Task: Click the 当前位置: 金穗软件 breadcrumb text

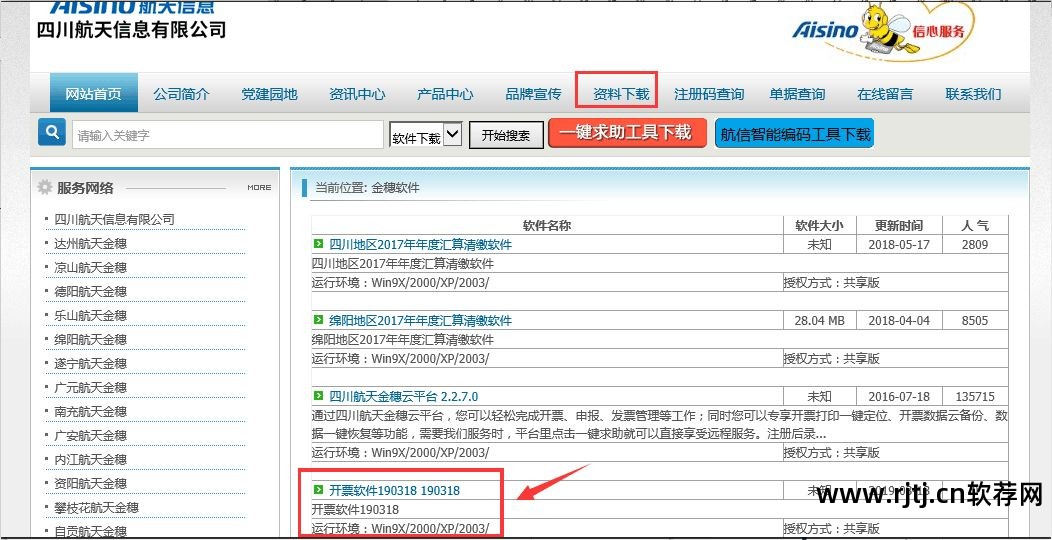Action: (x=368, y=188)
